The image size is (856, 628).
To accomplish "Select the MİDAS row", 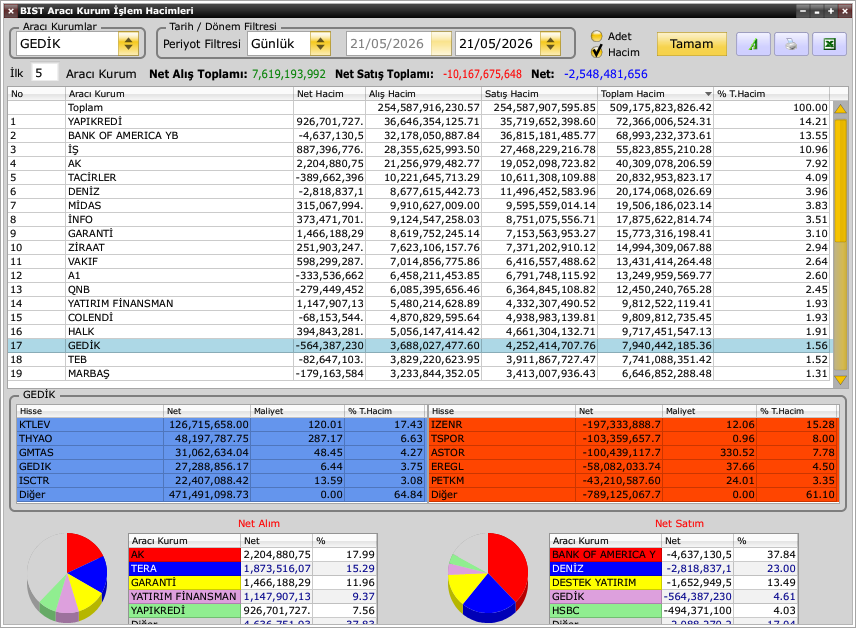I will 419,205.
